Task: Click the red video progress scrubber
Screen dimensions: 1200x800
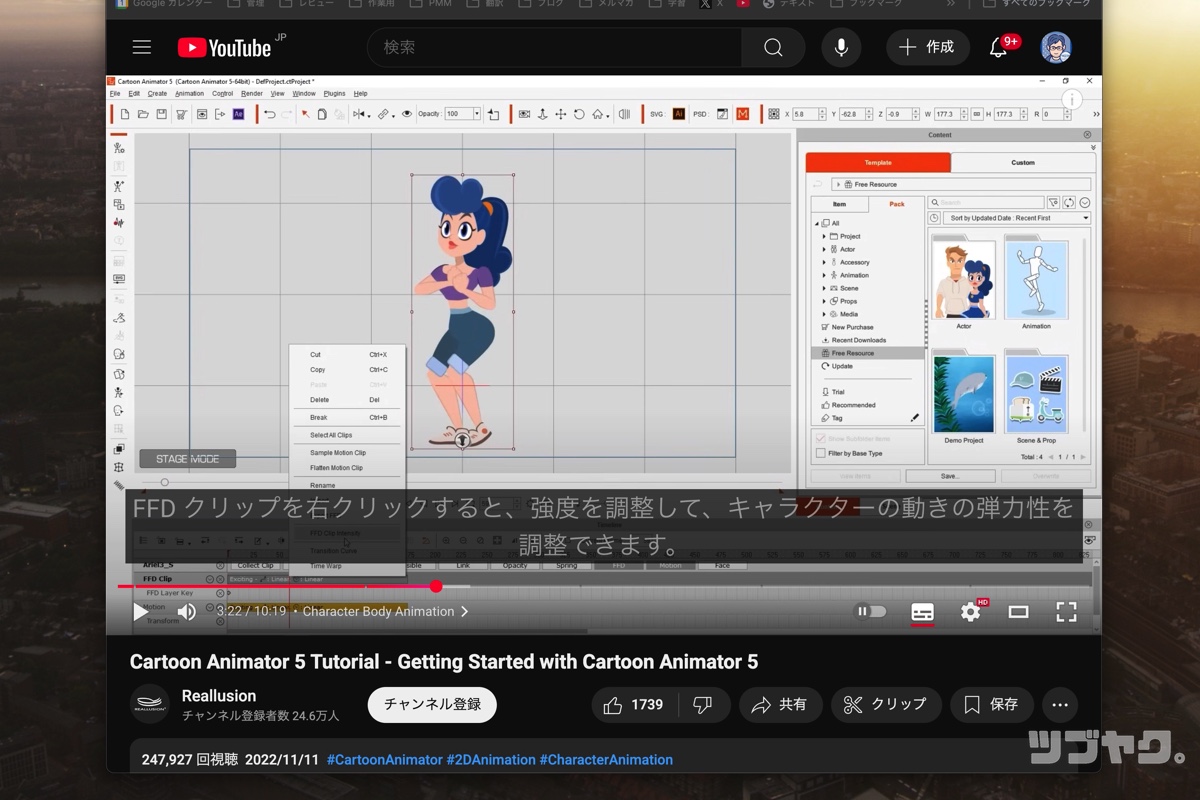Action: 436,587
